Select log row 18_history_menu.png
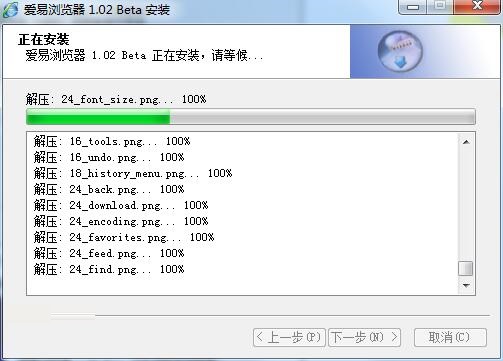Screen dimensions: 503x361 (x=133, y=173)
